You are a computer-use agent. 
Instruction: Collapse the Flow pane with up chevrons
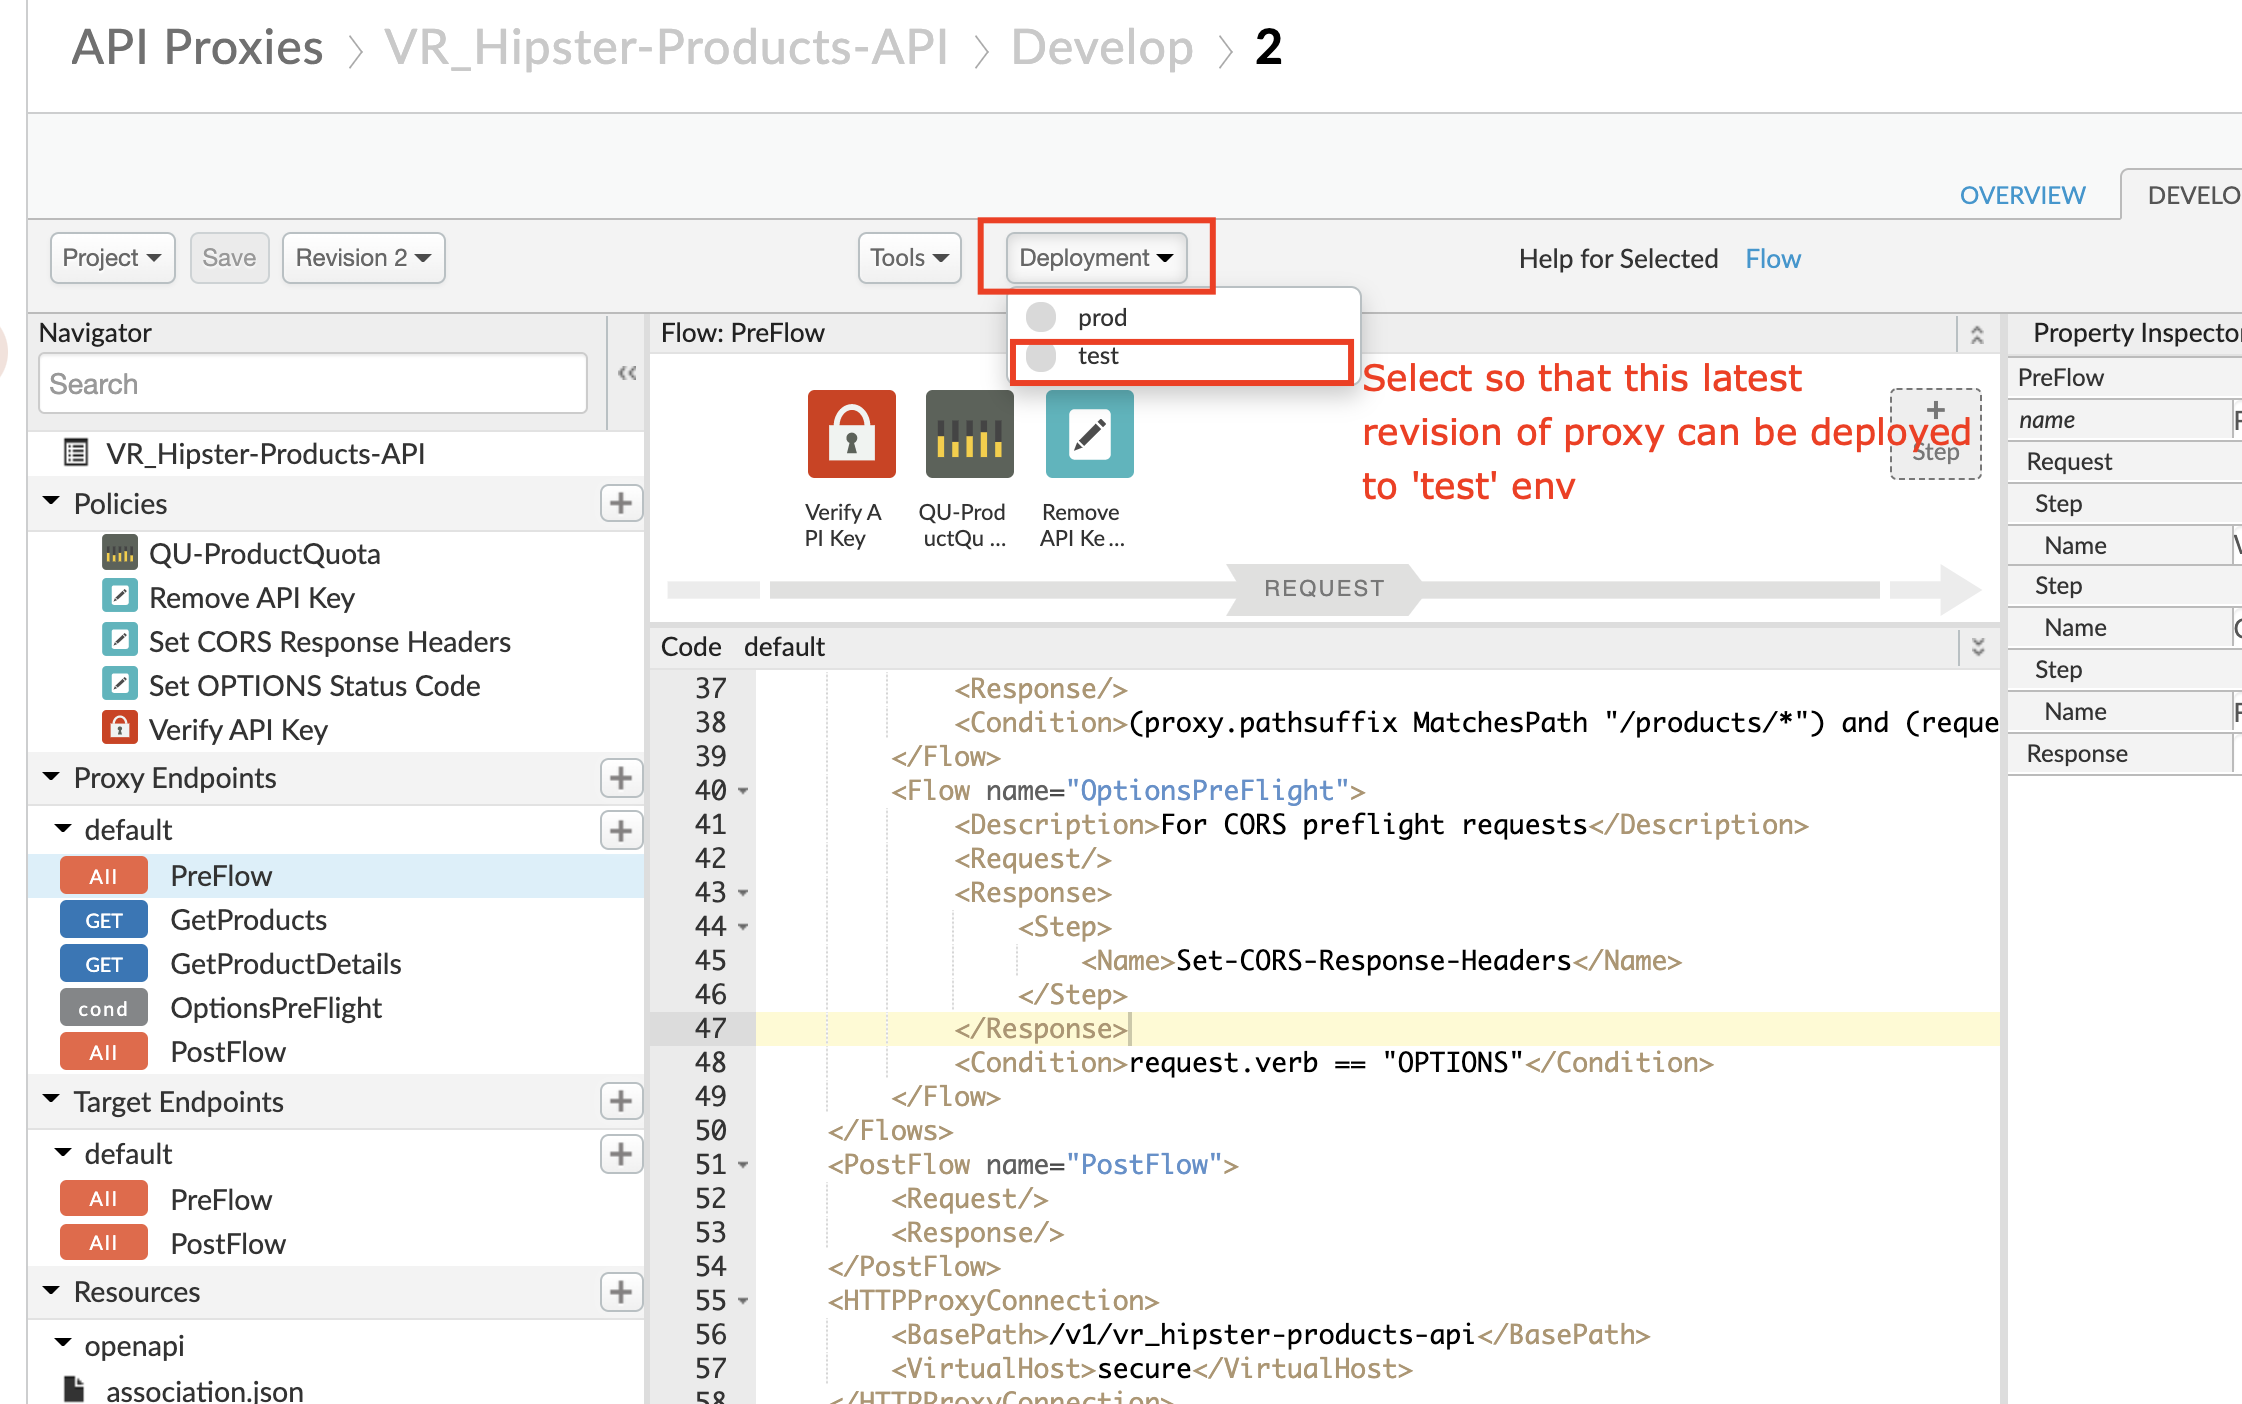[1977, 334]
